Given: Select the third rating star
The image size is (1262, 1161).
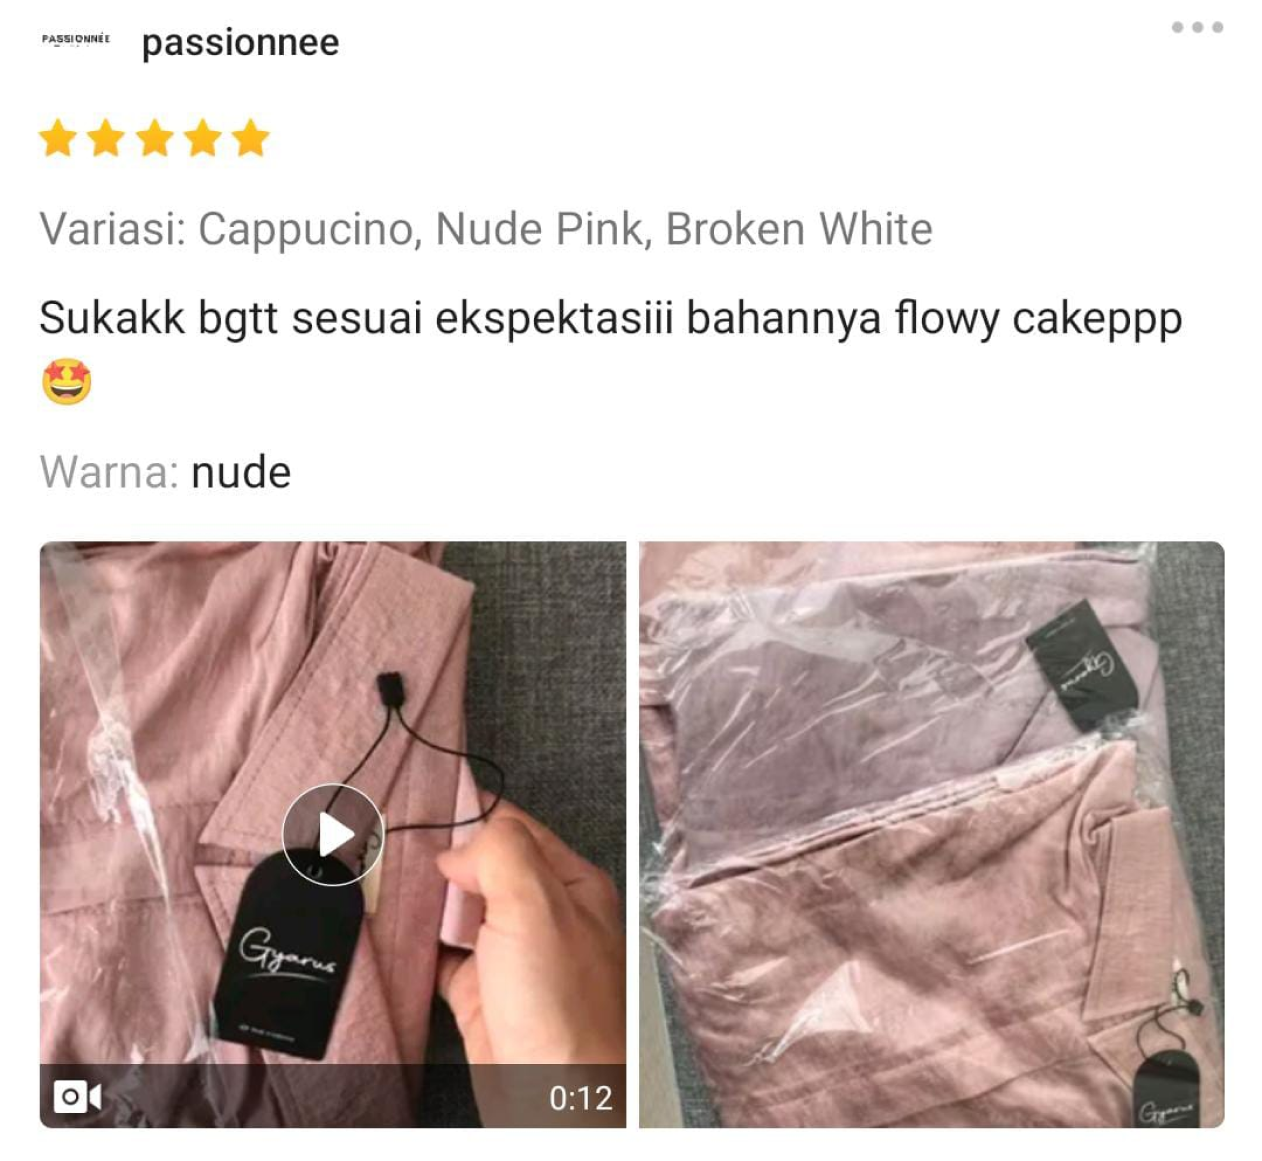Looking at the screenshot, I should point(155,138).
